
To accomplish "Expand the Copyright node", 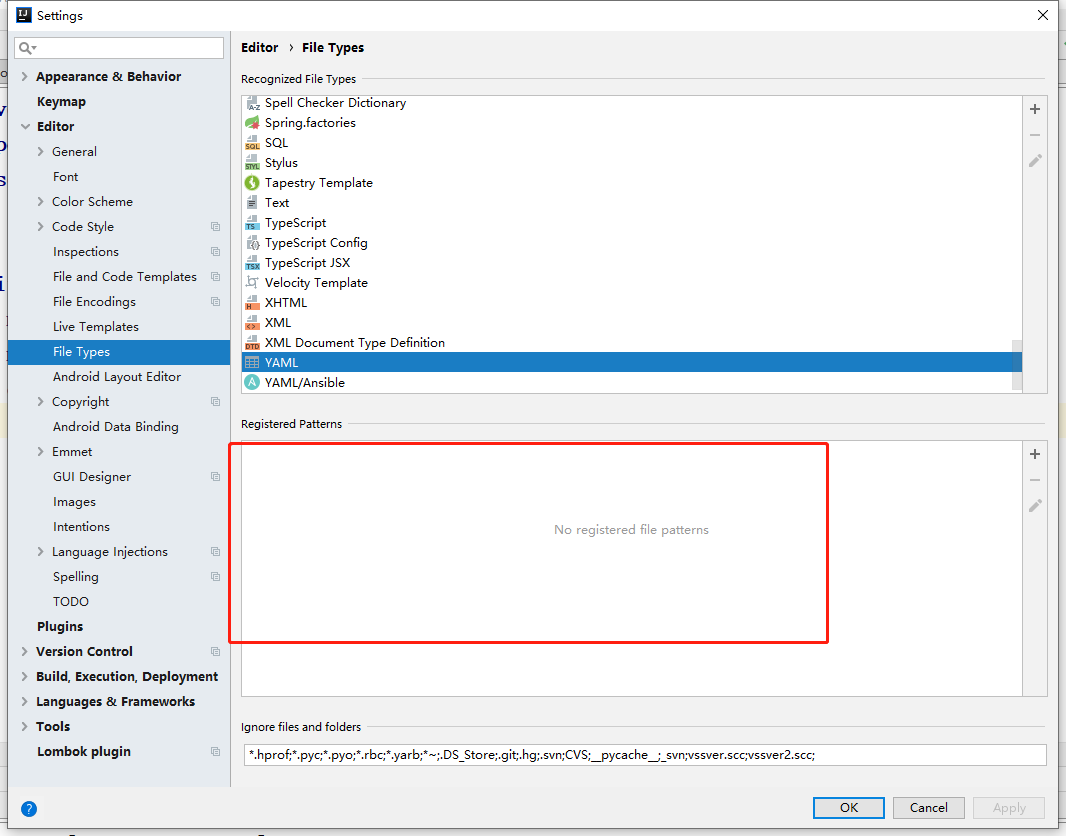I will pyautogui.click(x=40, y=402).
